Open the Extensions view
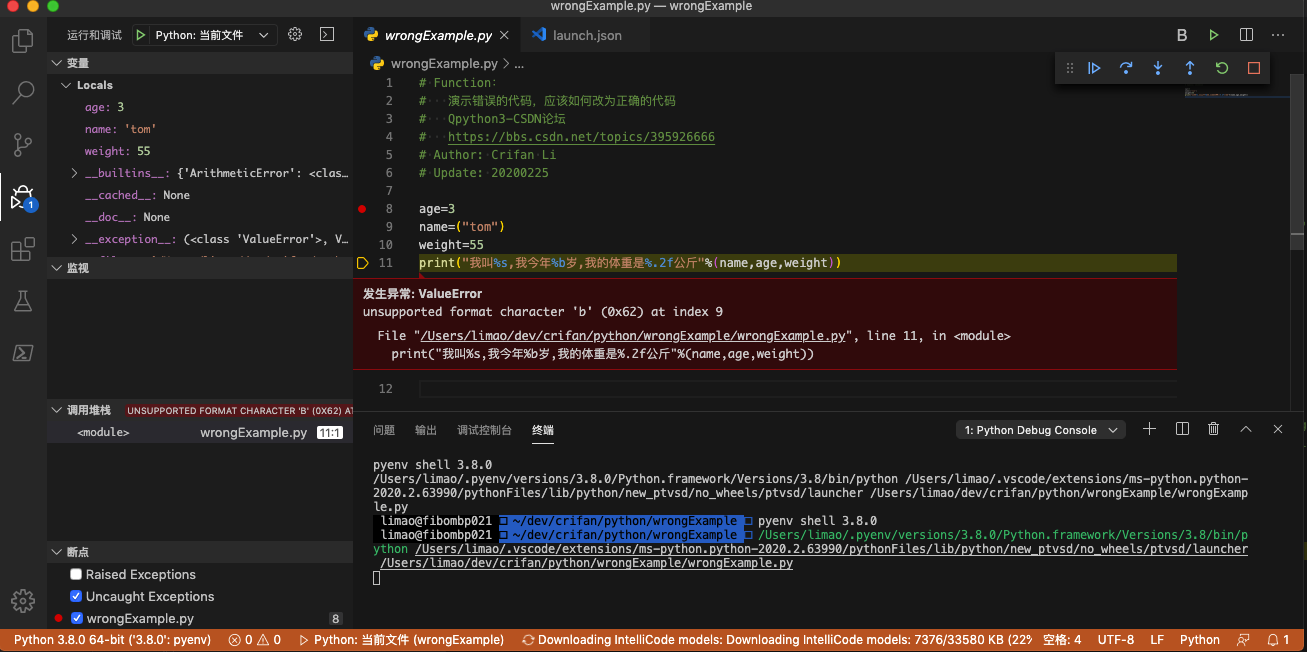The height and width of the screenshot is (652, 1307). click(x=22, y=249)
